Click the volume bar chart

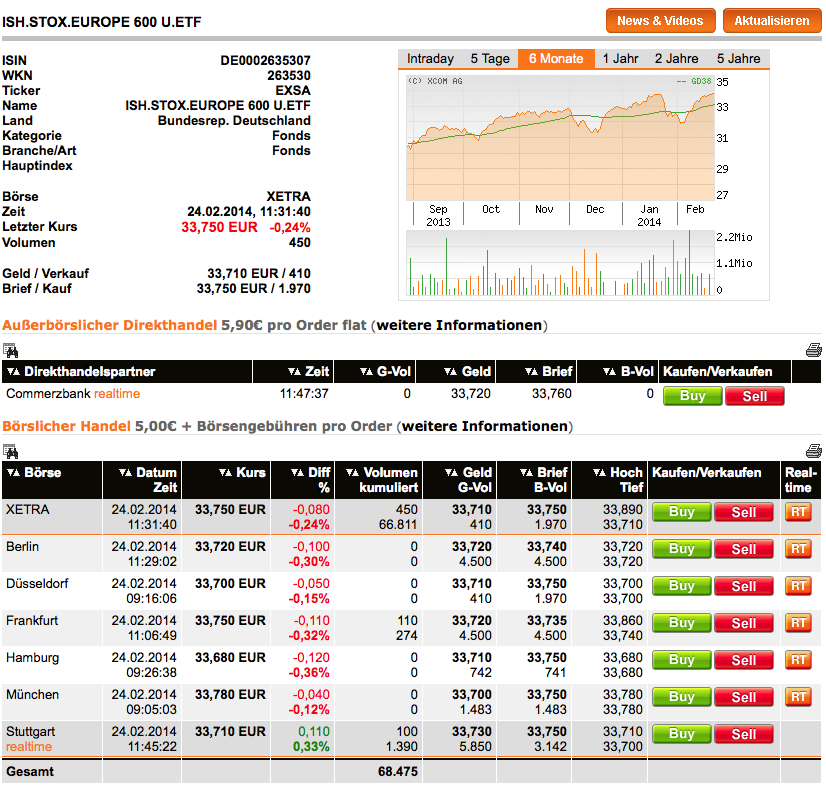pos(560,262)
